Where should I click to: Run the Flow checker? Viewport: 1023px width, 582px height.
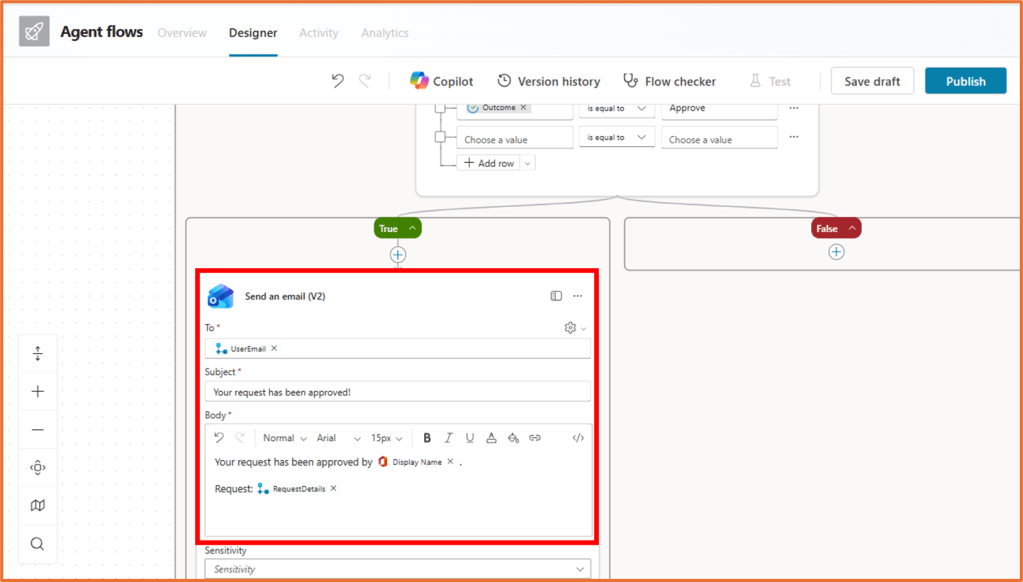[668, 81]
